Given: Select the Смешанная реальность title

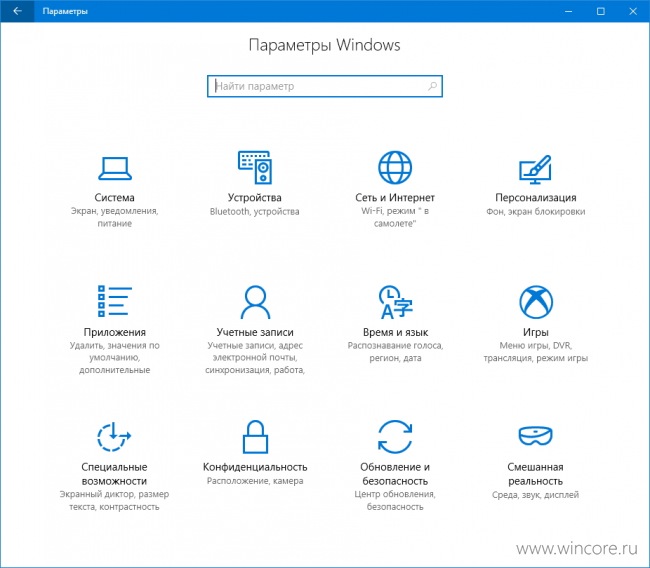Looking at the screenshot, I should coord(535,474).
